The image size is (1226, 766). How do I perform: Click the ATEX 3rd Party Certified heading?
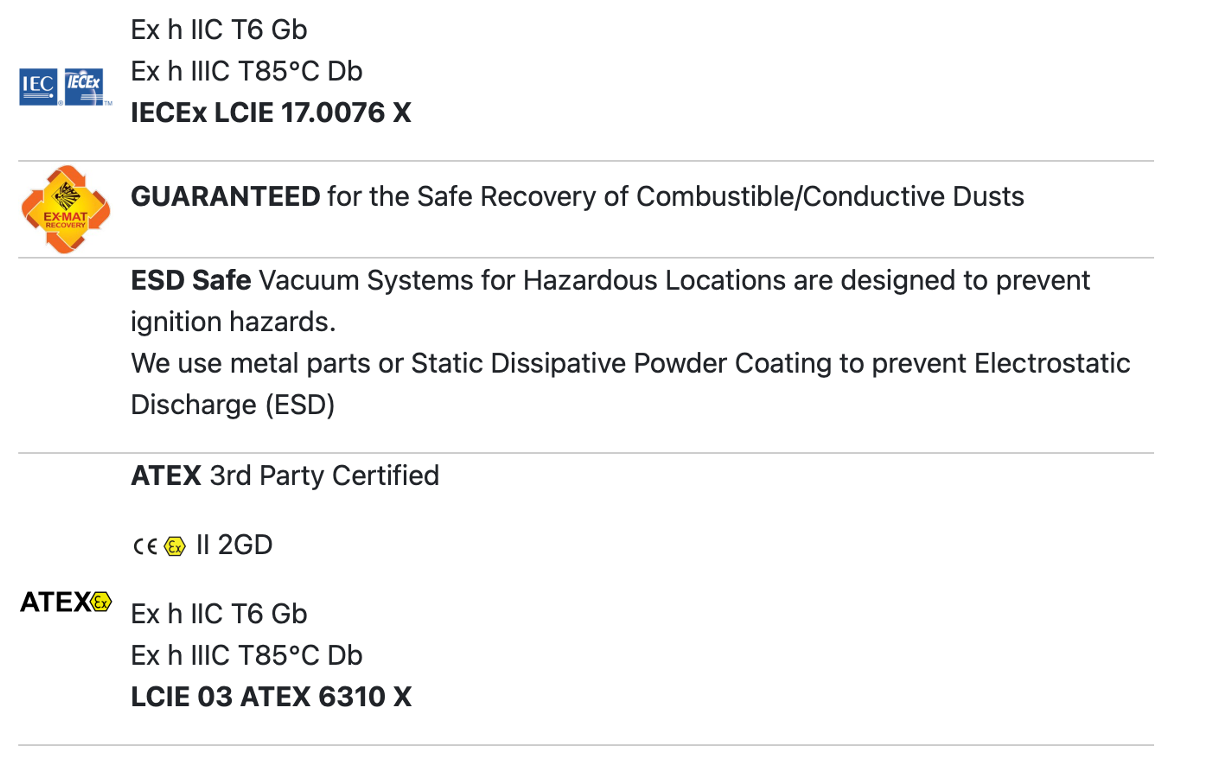pyautogui.click(x=285, y=475)
